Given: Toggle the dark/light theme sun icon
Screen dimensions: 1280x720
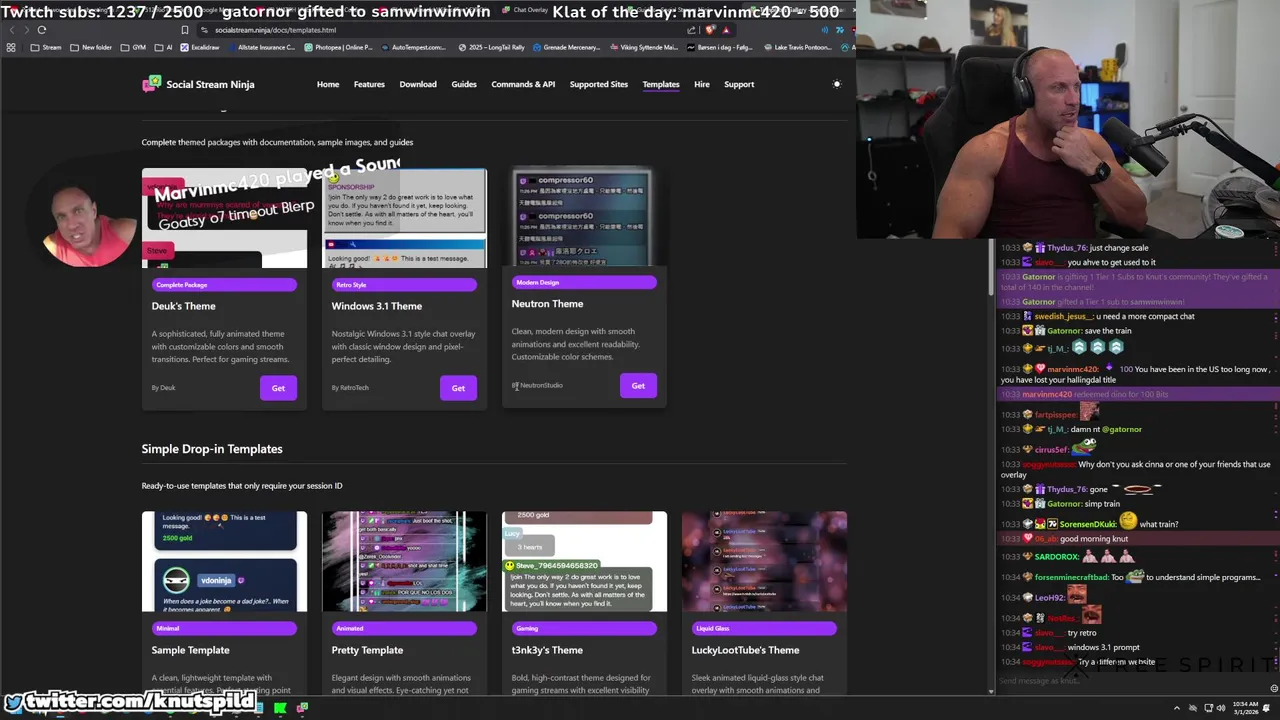Looking at the screenshot, I should point(837,84).
